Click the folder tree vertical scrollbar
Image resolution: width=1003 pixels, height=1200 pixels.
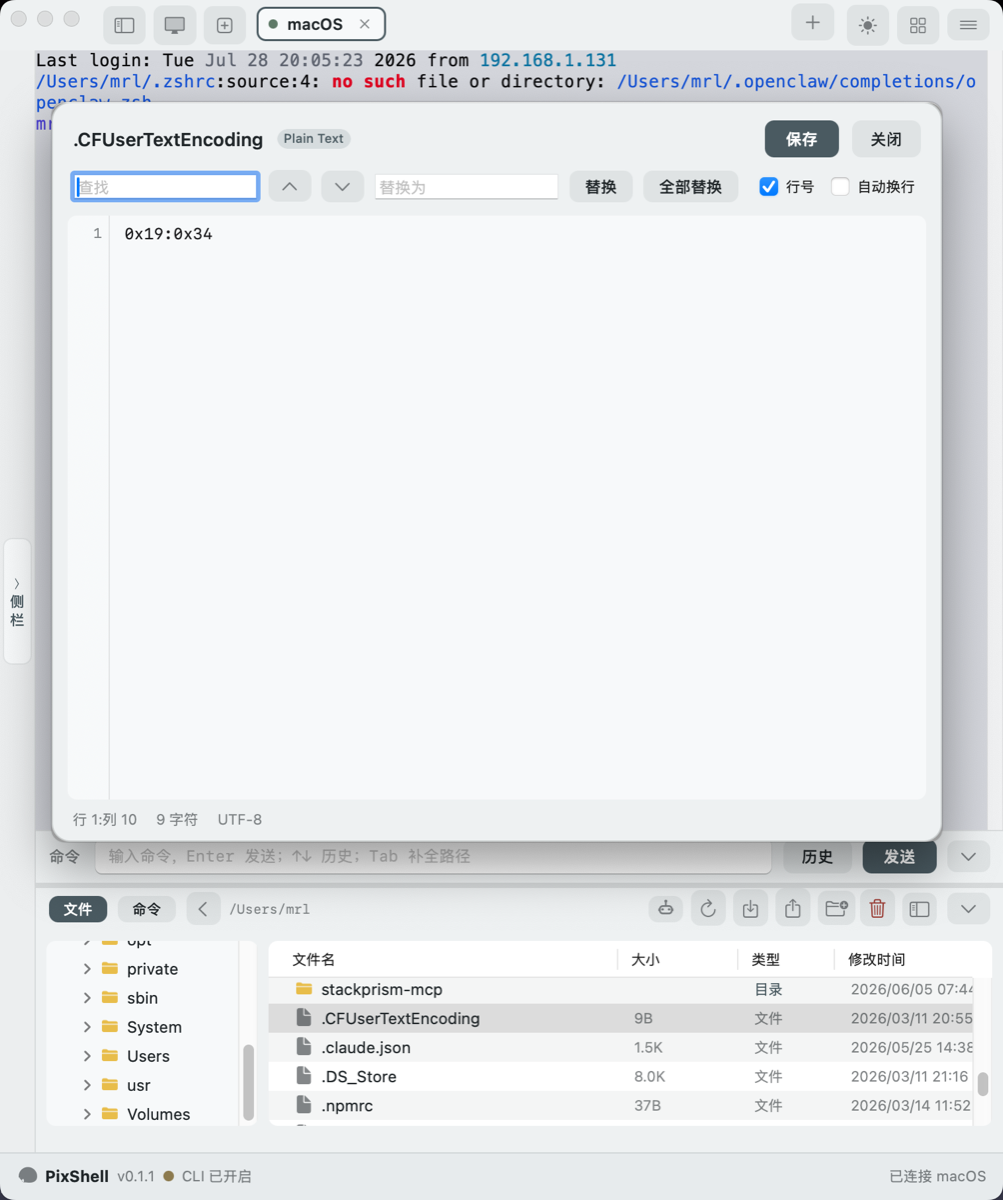[248, 1082]
